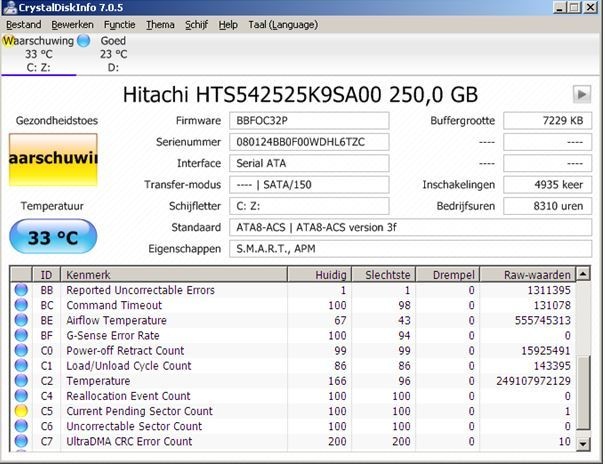This screenshot has height=468, width=605.
Task: Select the Uncorrectable Sector Count row
Action: pyautogui.click(x=293, y=426)
